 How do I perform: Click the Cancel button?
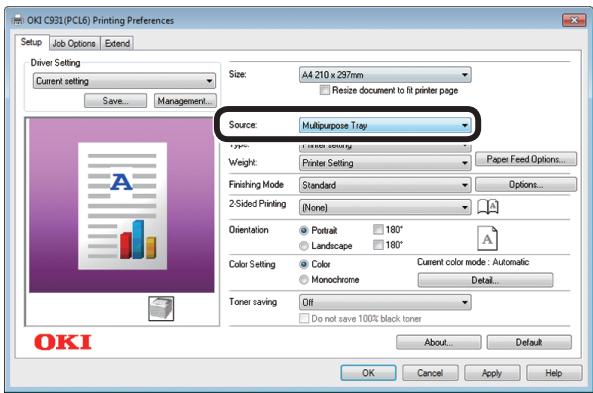tap(430, 373)
